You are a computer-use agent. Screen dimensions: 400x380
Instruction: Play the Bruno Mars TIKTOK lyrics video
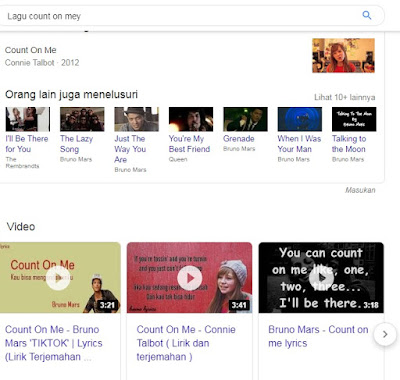click(59, 278)
